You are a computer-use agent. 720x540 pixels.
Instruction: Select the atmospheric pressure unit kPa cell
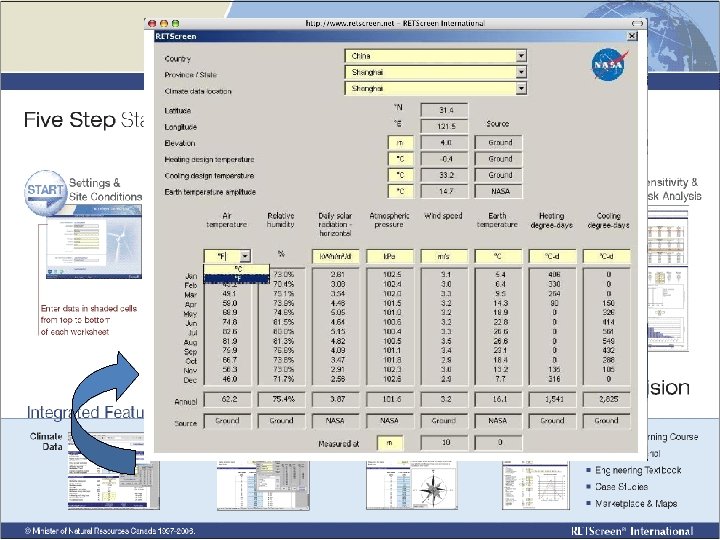(x=390, y=256)
